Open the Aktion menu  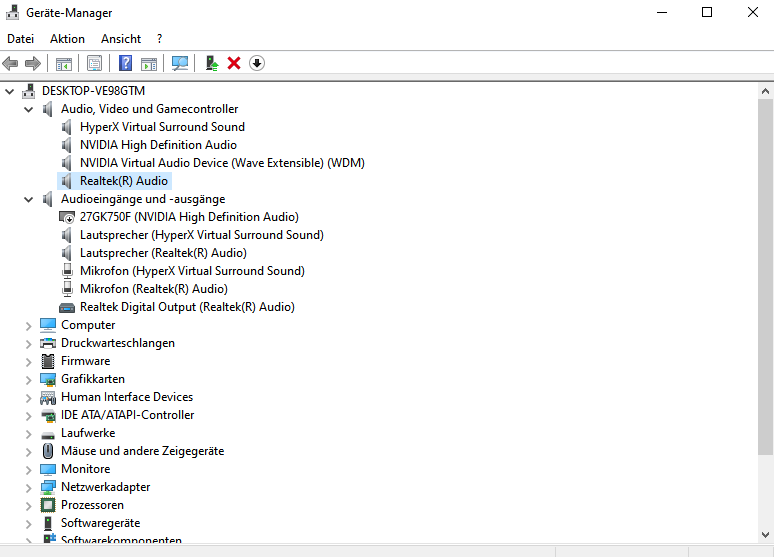click(67, 39)
